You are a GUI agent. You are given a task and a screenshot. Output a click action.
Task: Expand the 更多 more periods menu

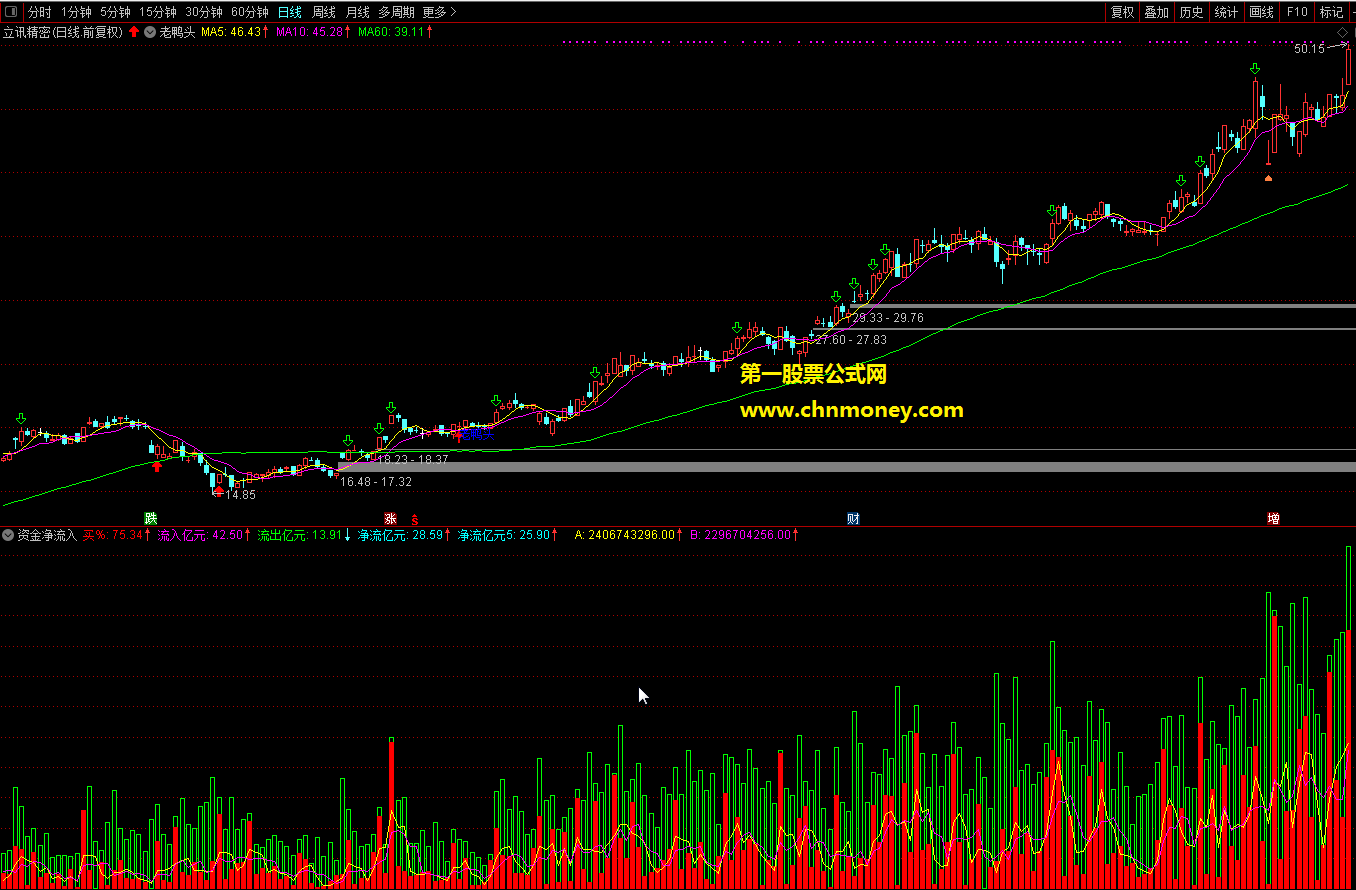pyautogui.click(x=439, y=12)
